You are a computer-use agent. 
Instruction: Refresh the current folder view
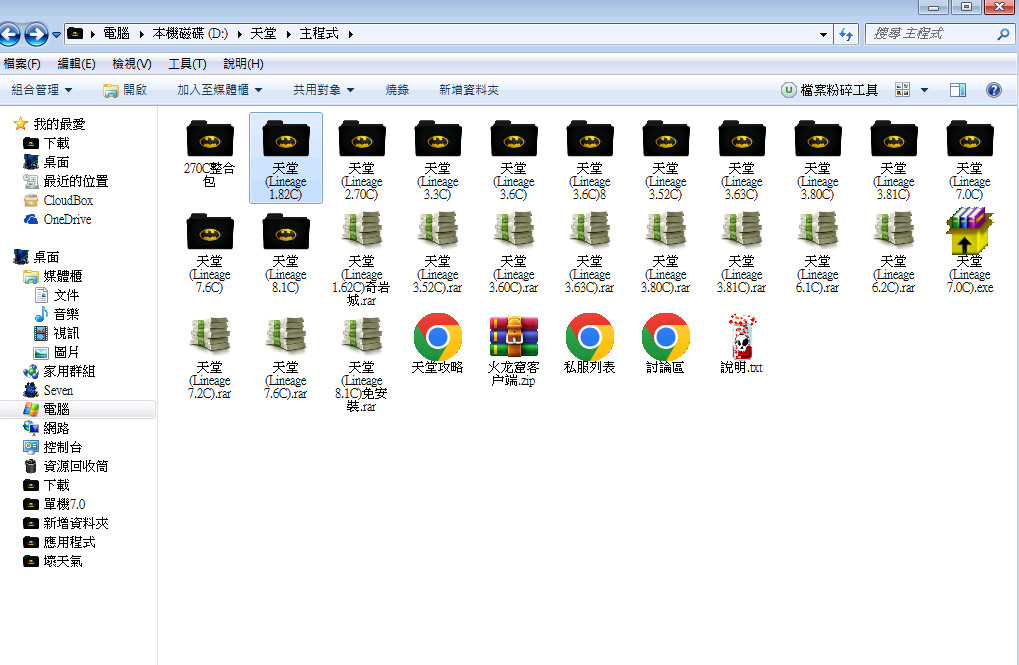[x=845, y=34]
